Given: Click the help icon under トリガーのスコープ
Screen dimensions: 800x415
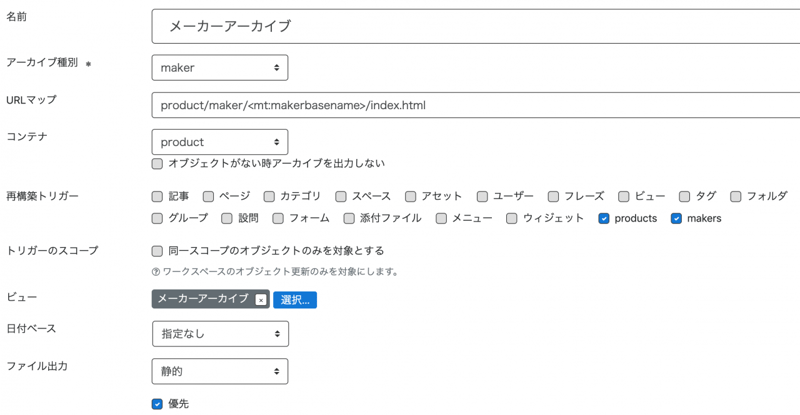Looking at the screenshot, I should pos(156,271).
